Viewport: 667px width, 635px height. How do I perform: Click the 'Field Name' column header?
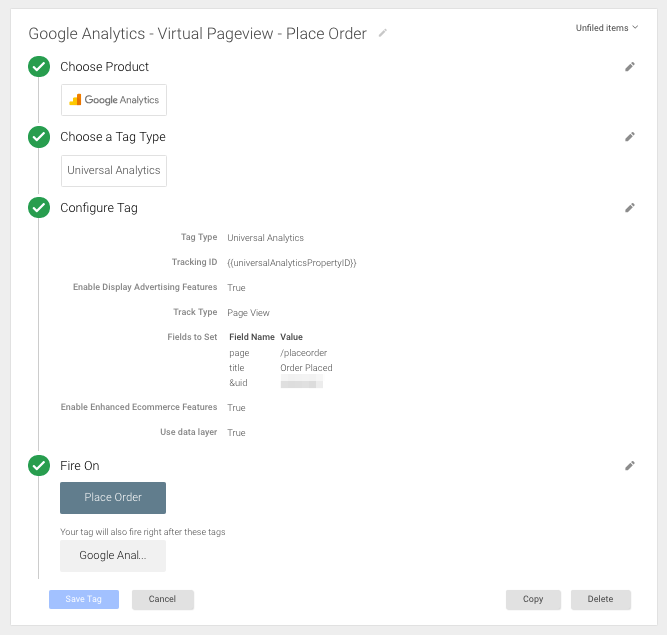[x=252, y=337]
